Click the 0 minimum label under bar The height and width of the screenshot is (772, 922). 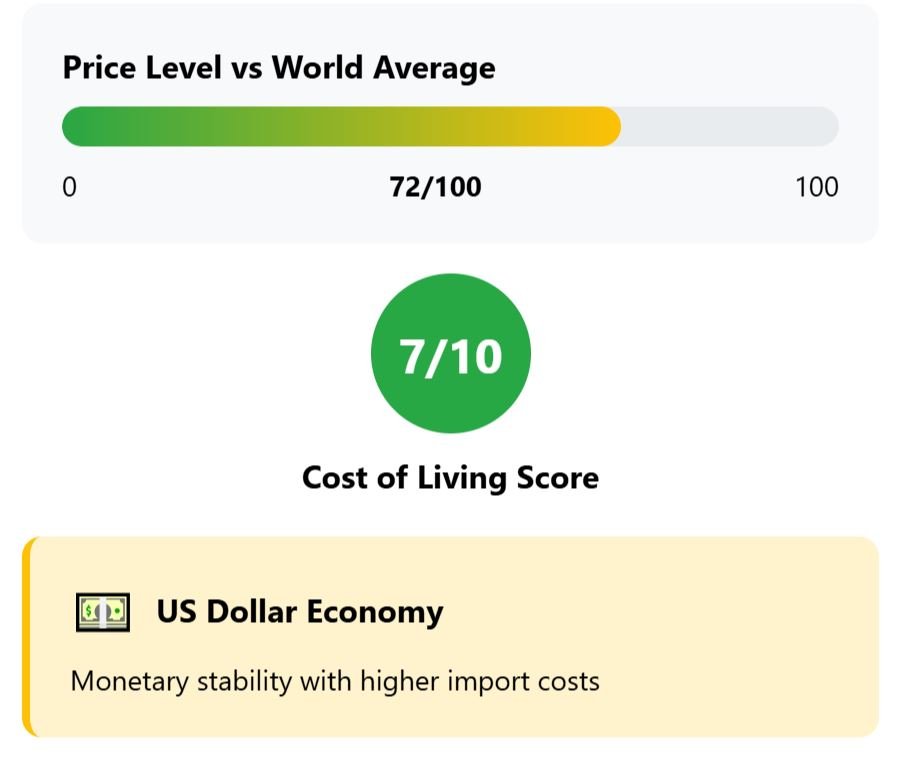pos(69,187)
